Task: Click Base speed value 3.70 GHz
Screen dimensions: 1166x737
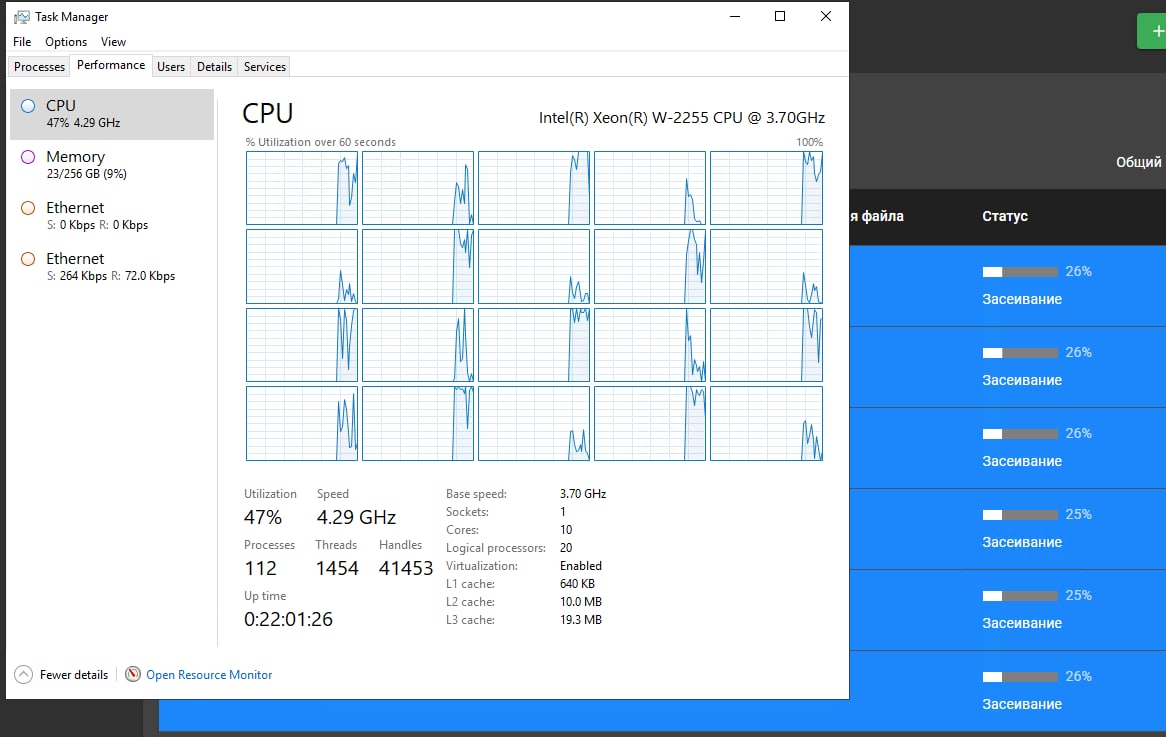Action: pyautogui.click(x=583, y=494)
